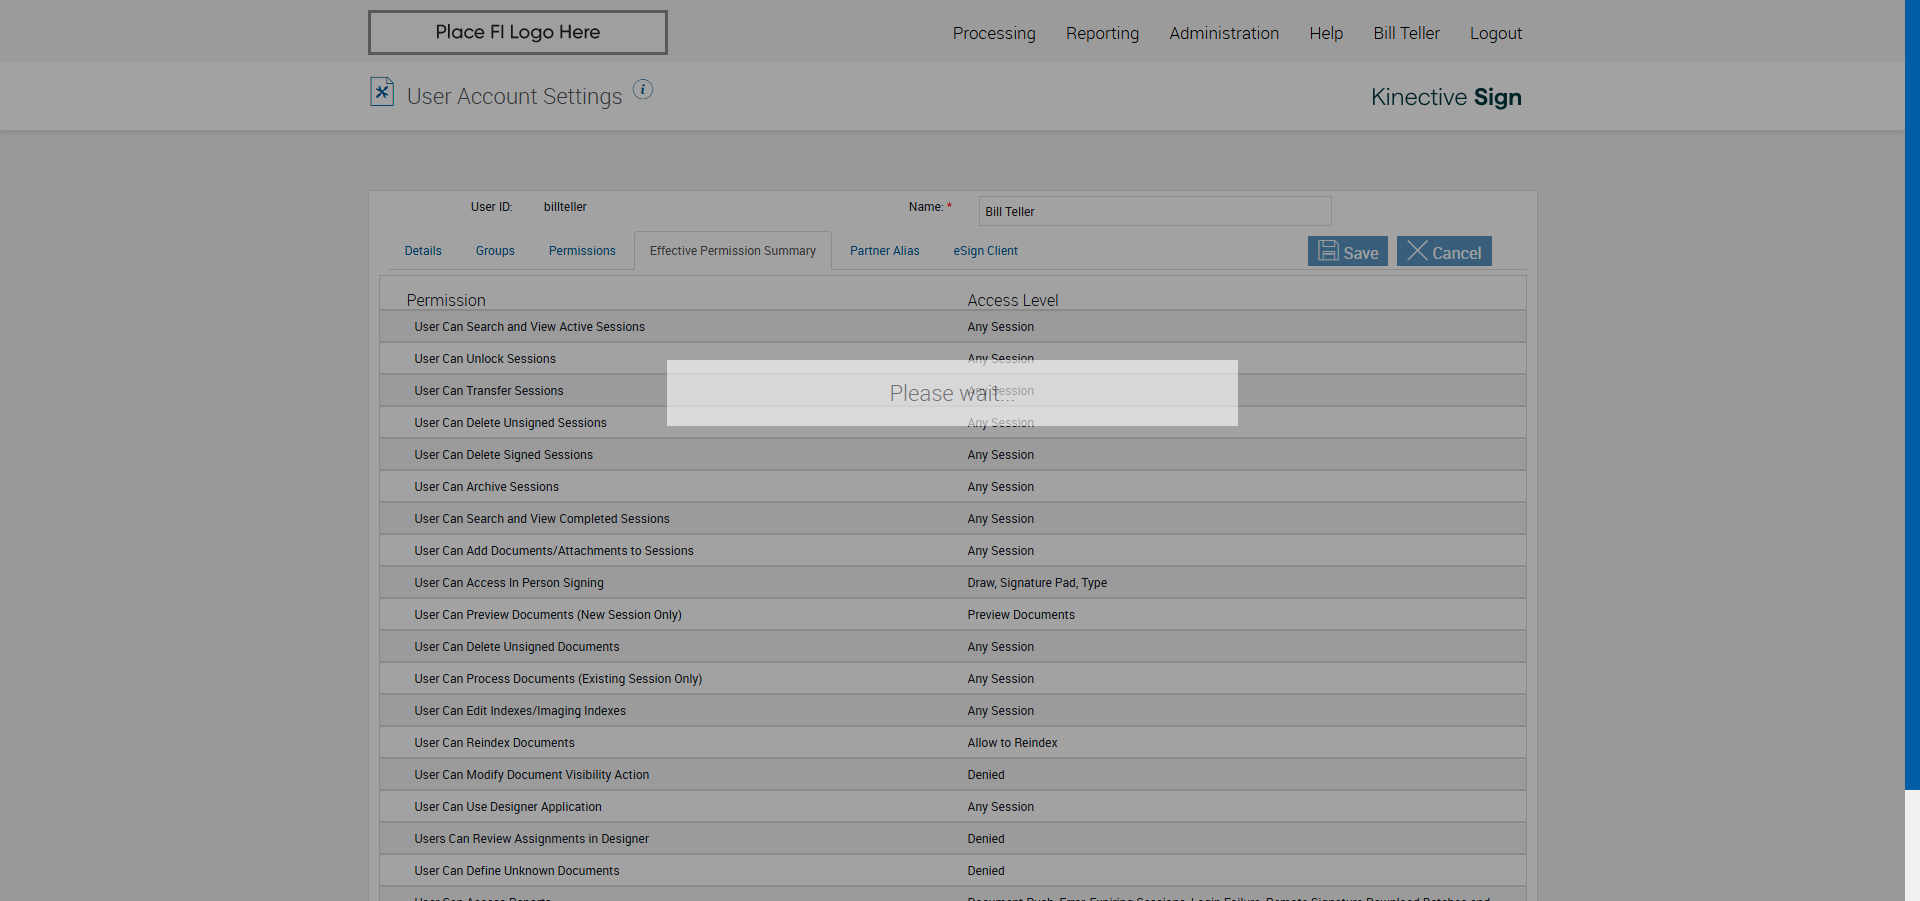This screenshot has height=901, width=1920.
Task: Open the Processing menu
Action: pos(994,33)
